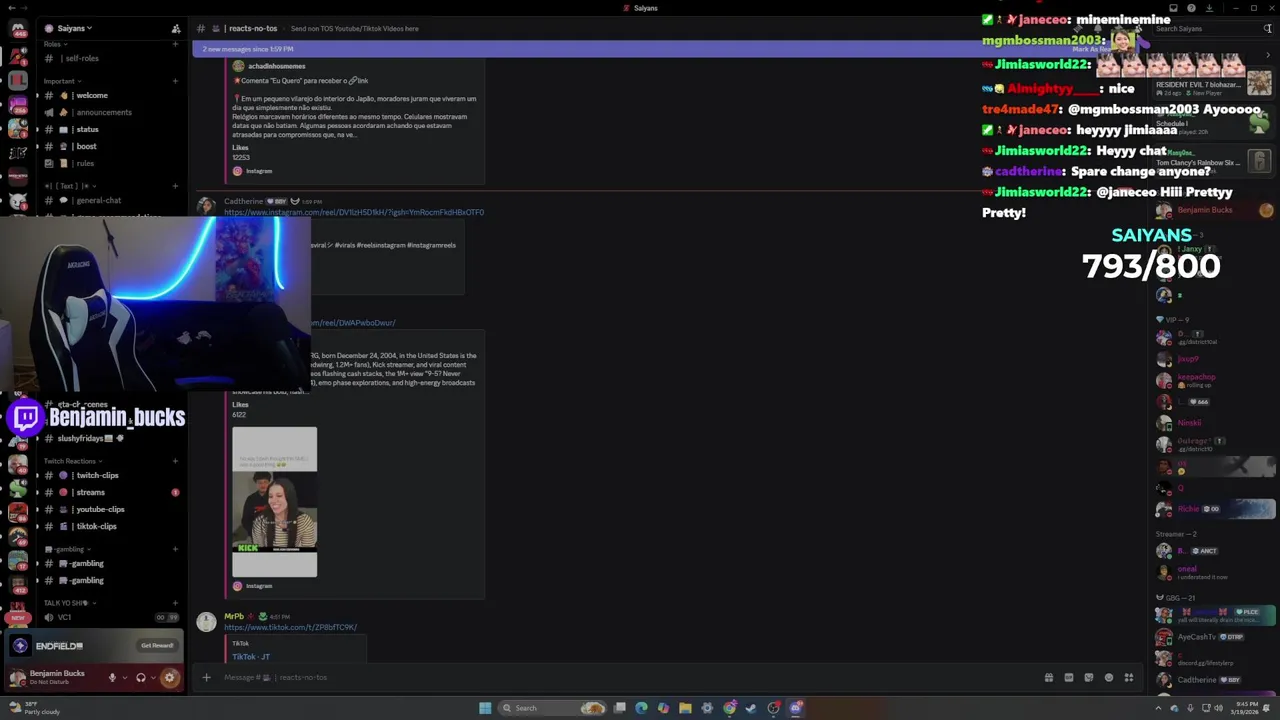Open Cadtherine's Instagram reel link

354,212
